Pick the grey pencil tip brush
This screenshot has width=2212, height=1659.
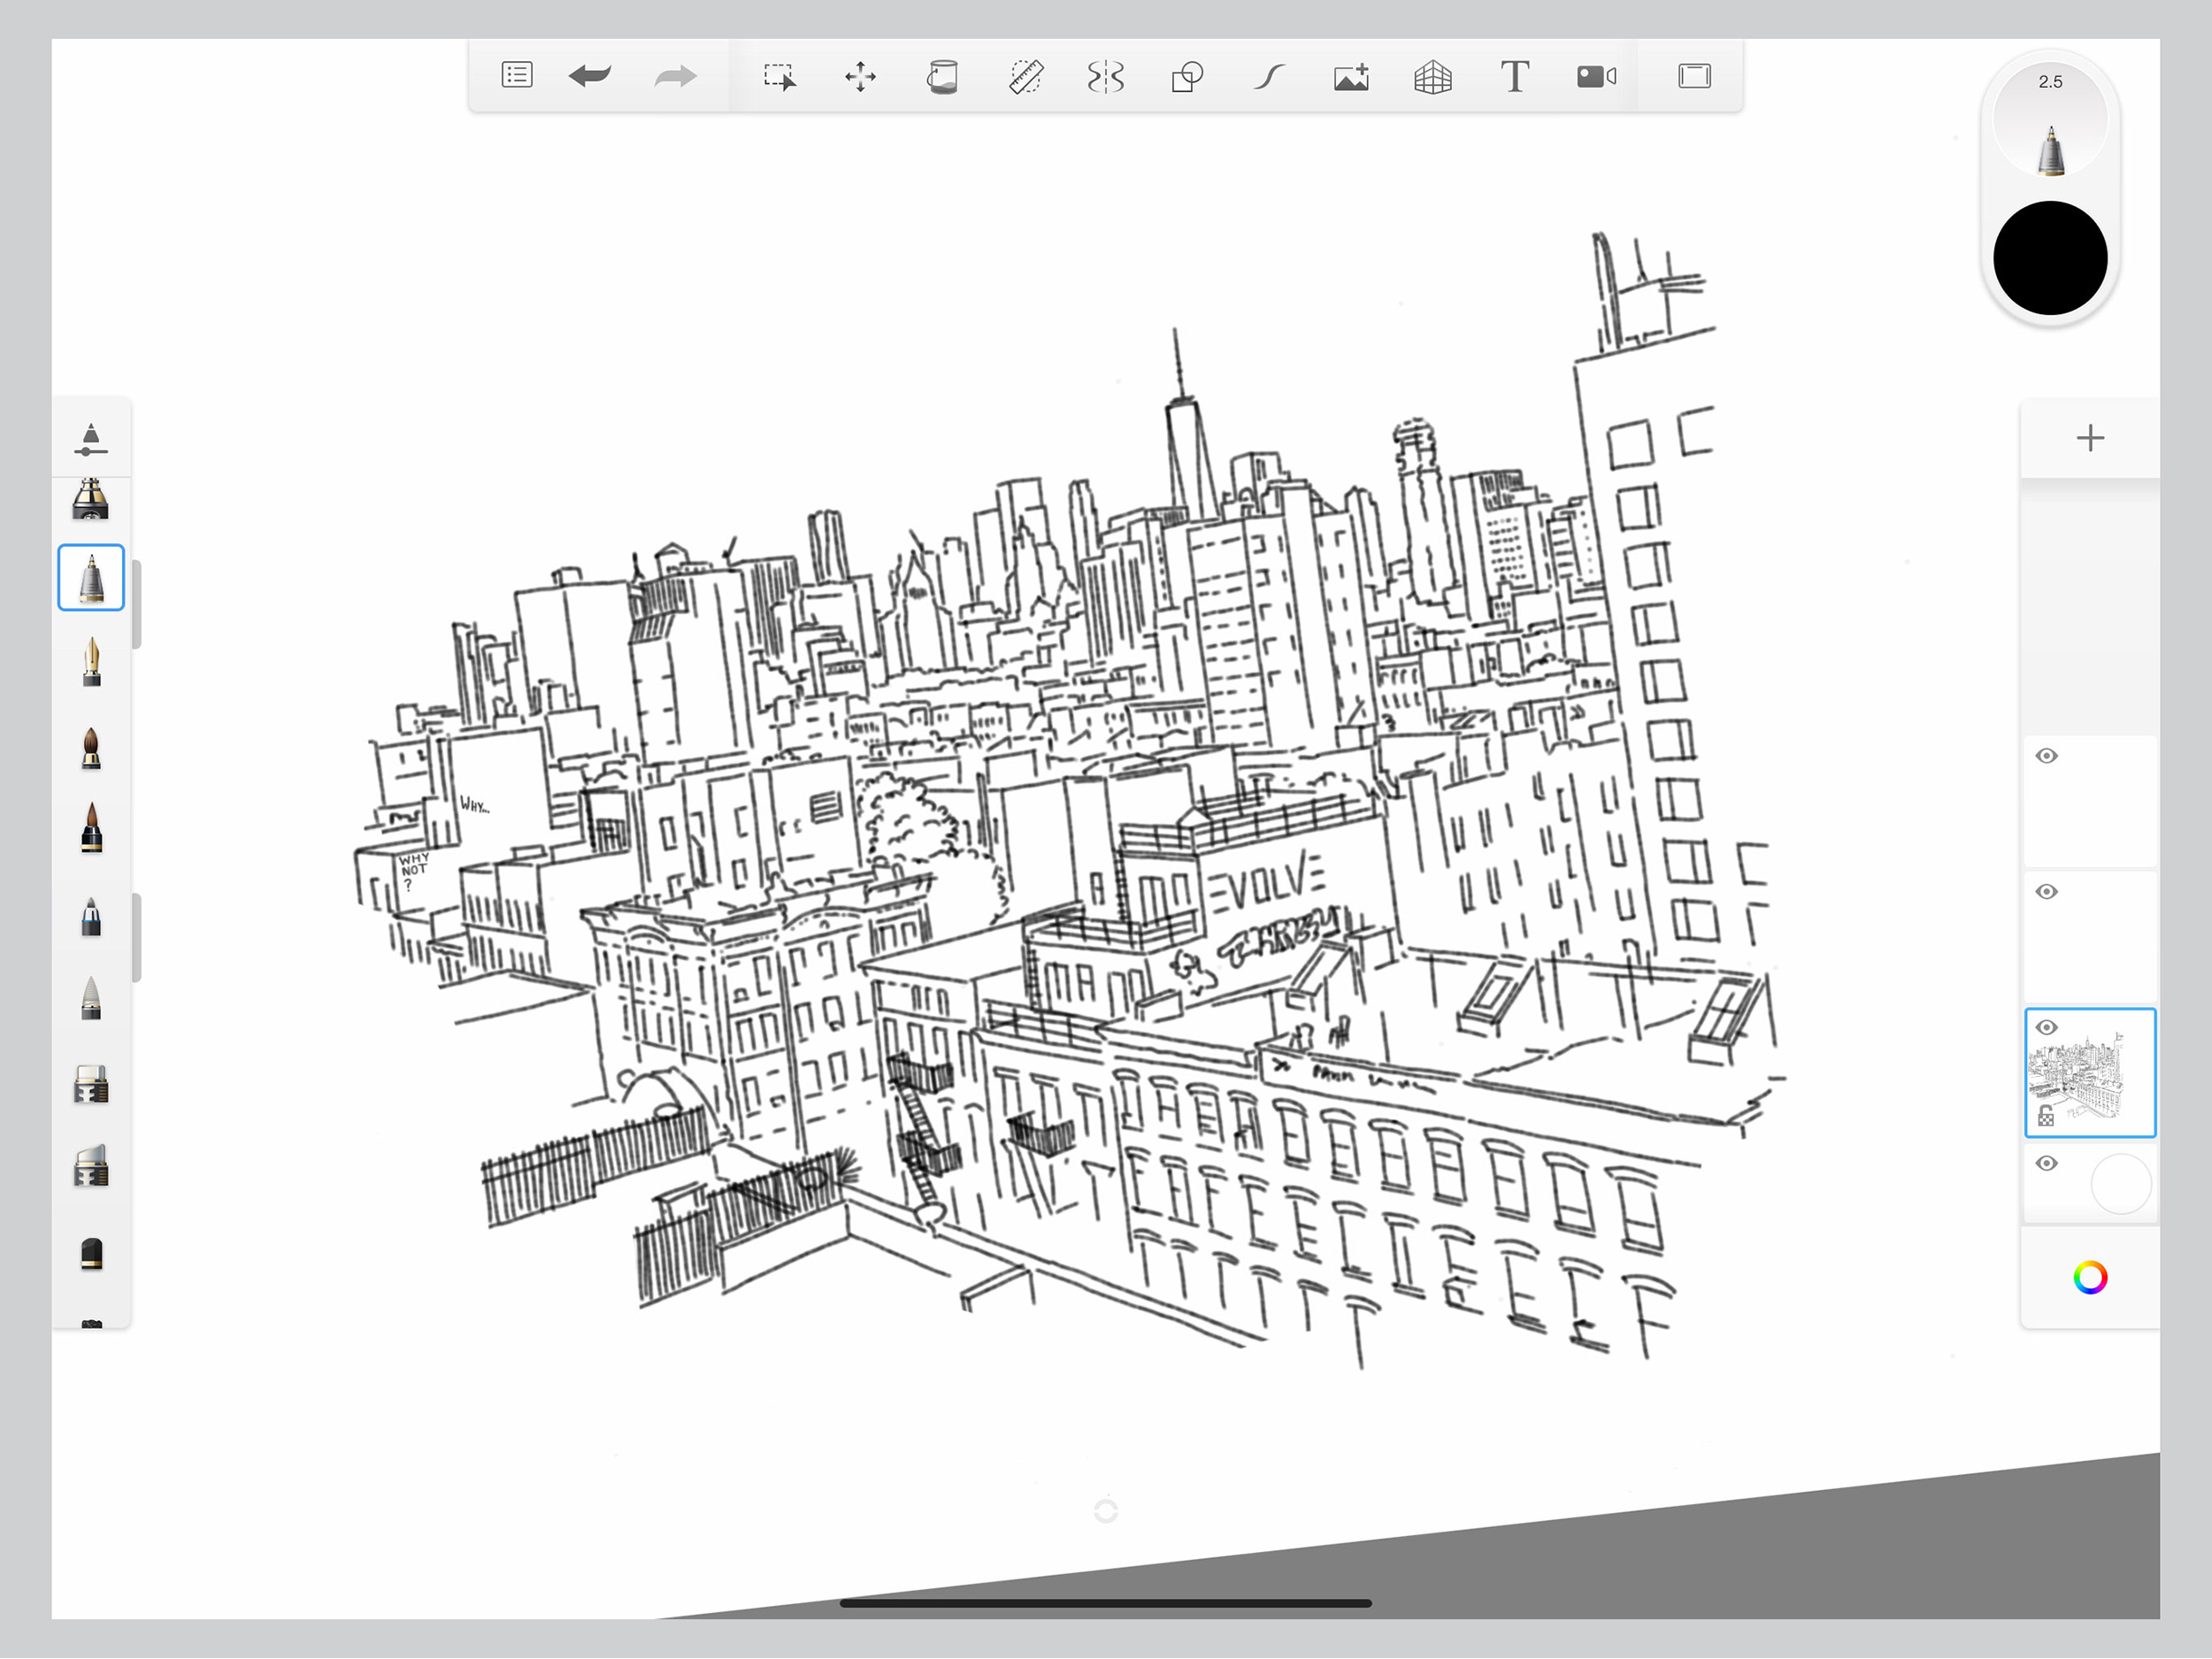(x=91, y=998)
